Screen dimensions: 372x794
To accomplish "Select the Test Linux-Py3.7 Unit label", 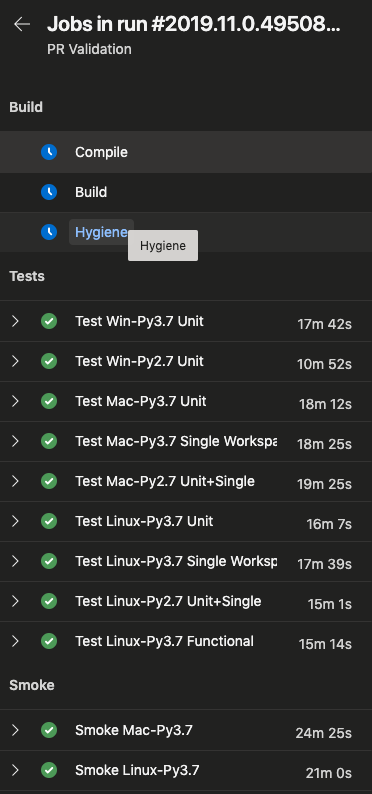I will (144, 521).
